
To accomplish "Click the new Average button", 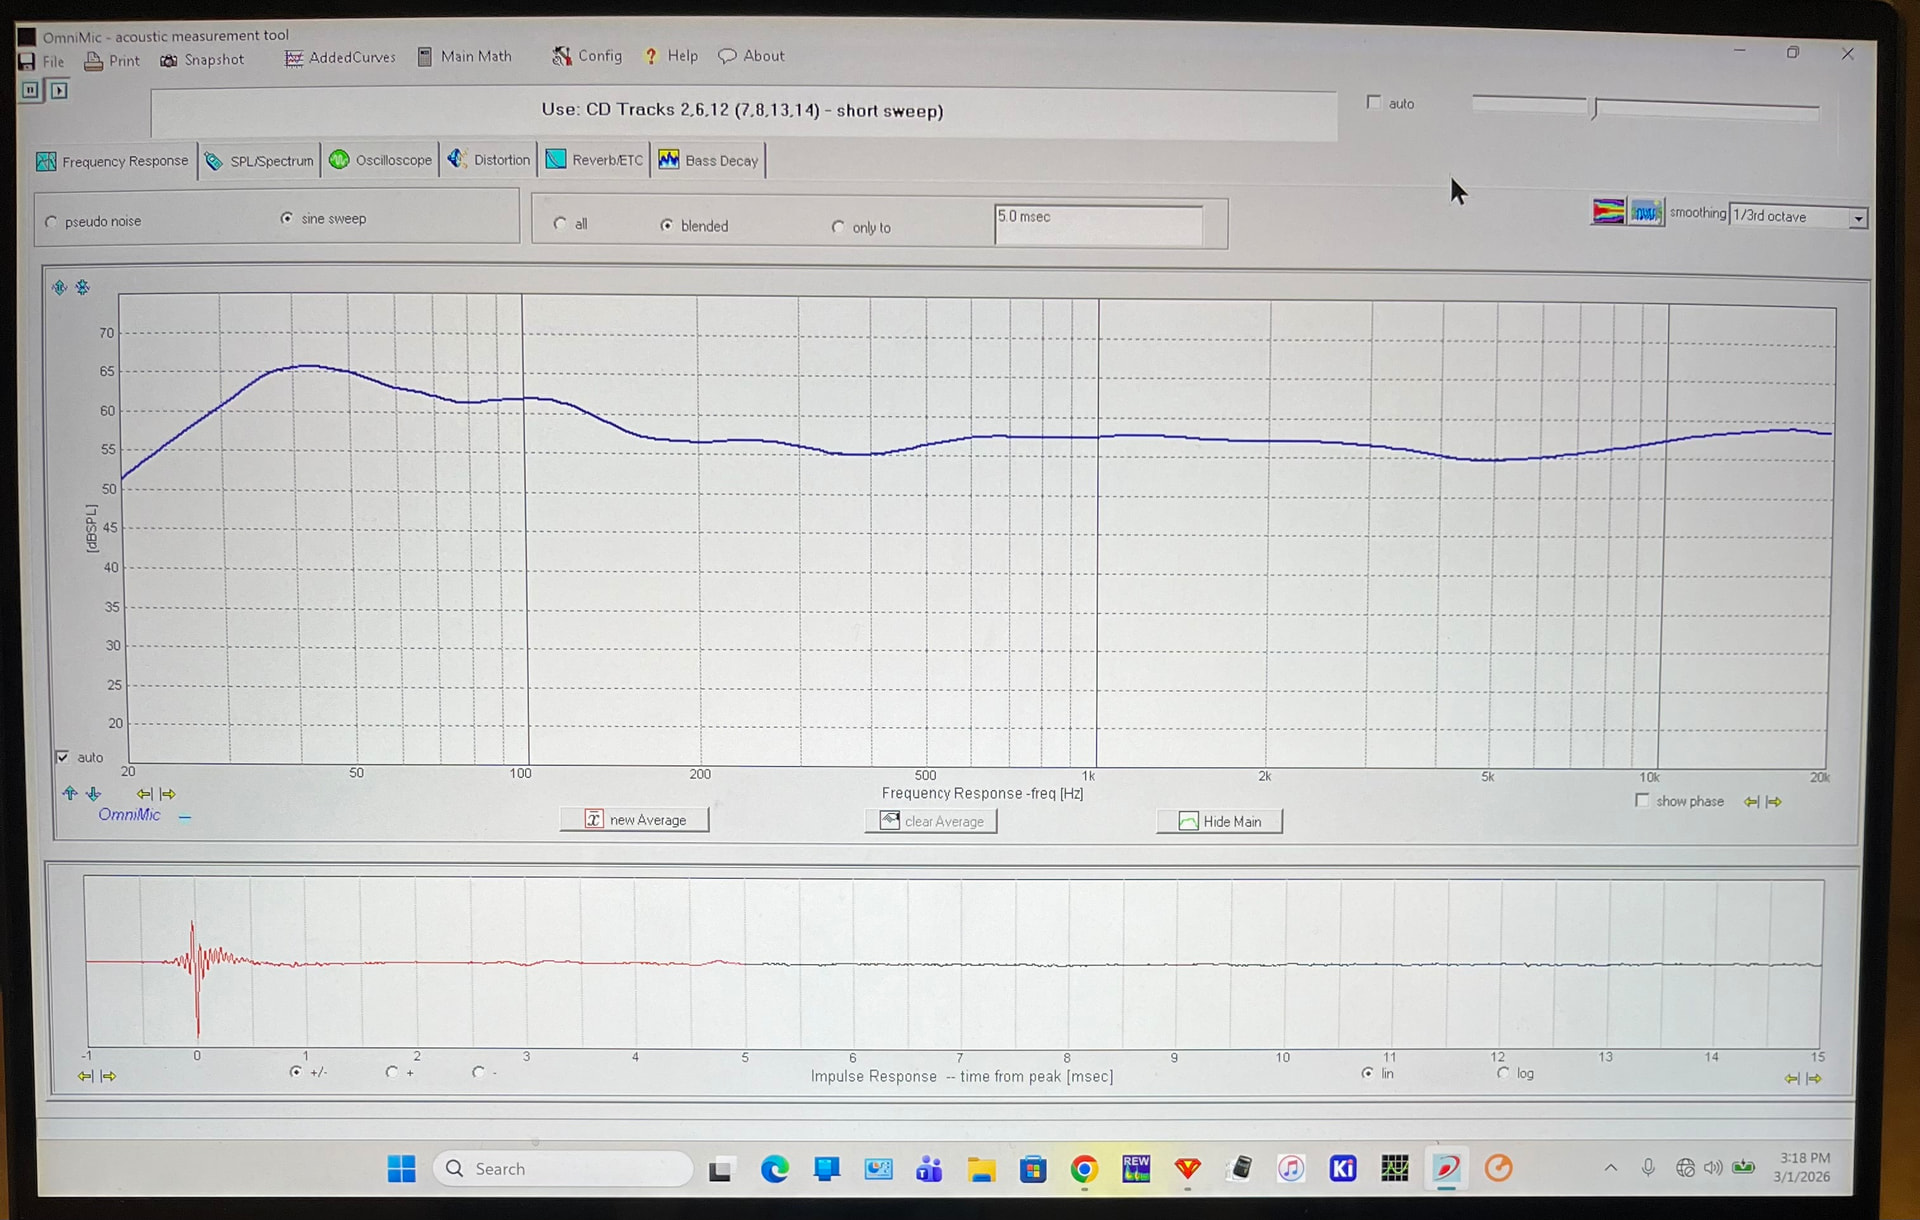I will point(635,820).
